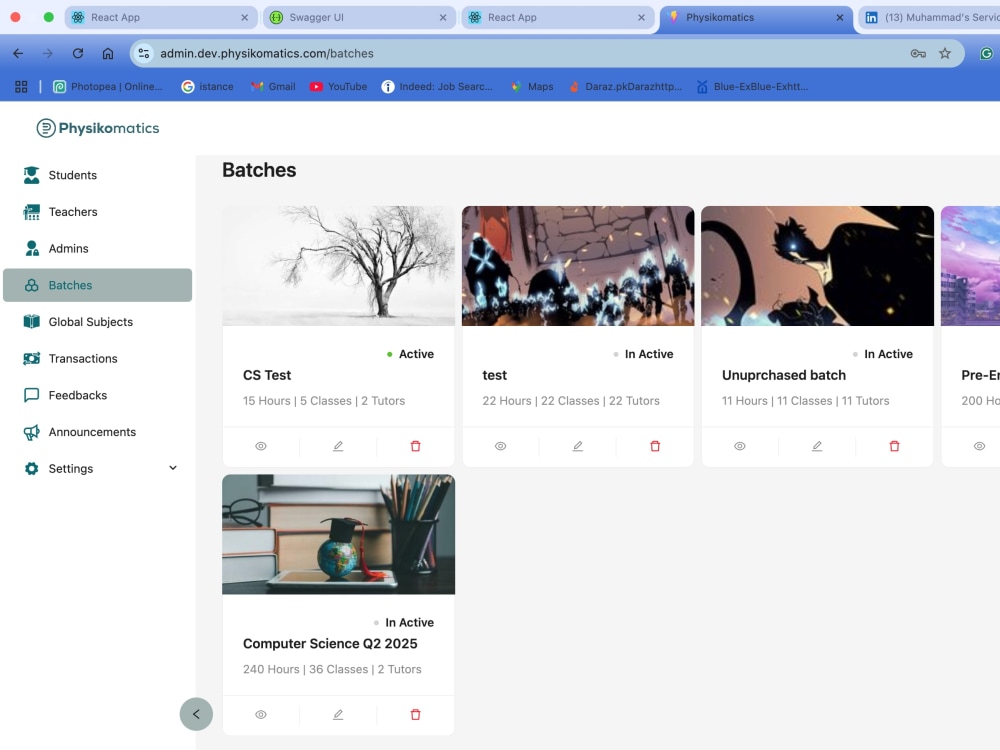This screenshot has width=1000, height=750.
Task: Click the Admins person icon
Action: pos(32,248)
